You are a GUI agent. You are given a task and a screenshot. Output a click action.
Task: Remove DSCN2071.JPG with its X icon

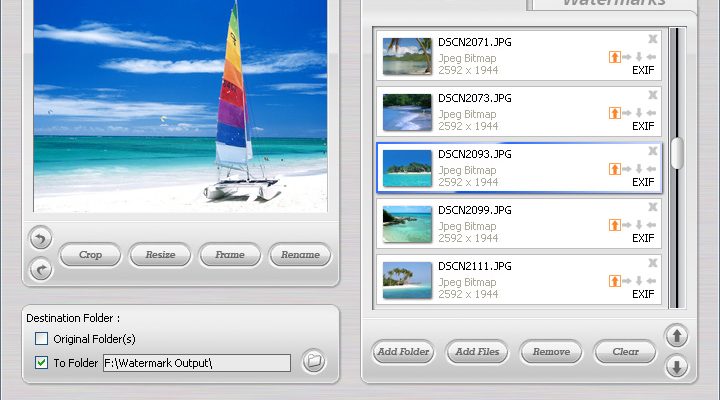coord(652,39)
